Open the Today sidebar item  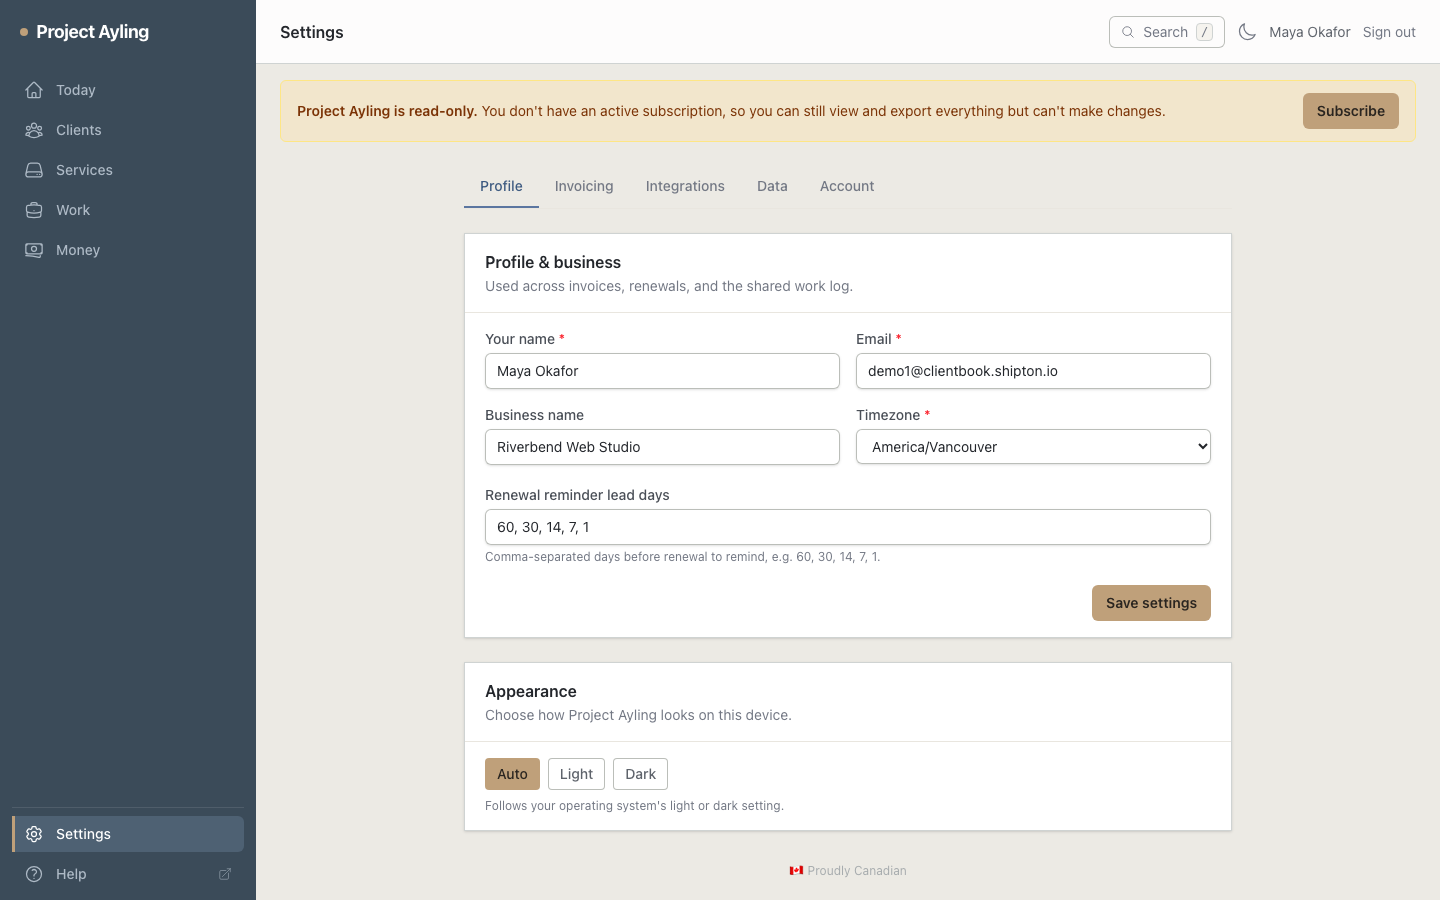[128, 90]
